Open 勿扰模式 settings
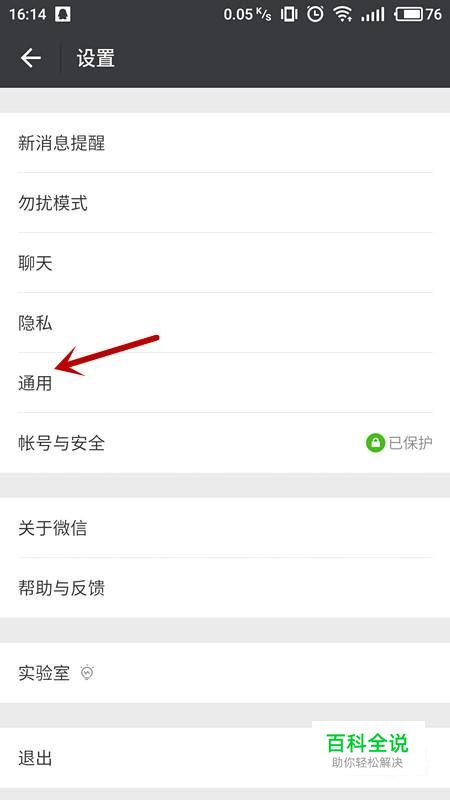The image size is (450, 800). (225, 203)
